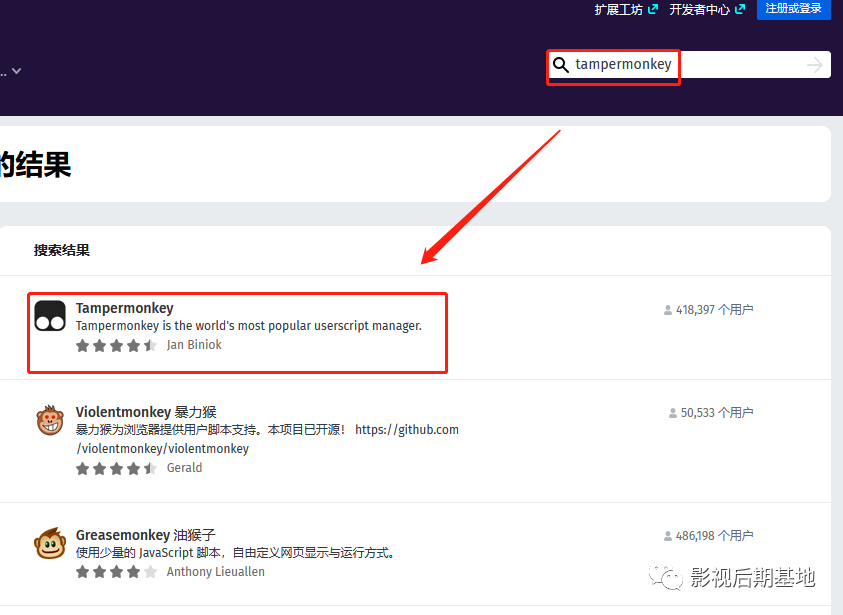
Task: Open the Tampermonkey result title
Action: [125, 308]
